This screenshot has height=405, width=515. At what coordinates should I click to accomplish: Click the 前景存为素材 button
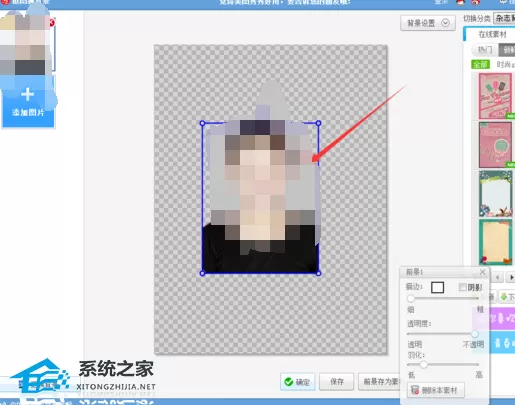point(380,382)
